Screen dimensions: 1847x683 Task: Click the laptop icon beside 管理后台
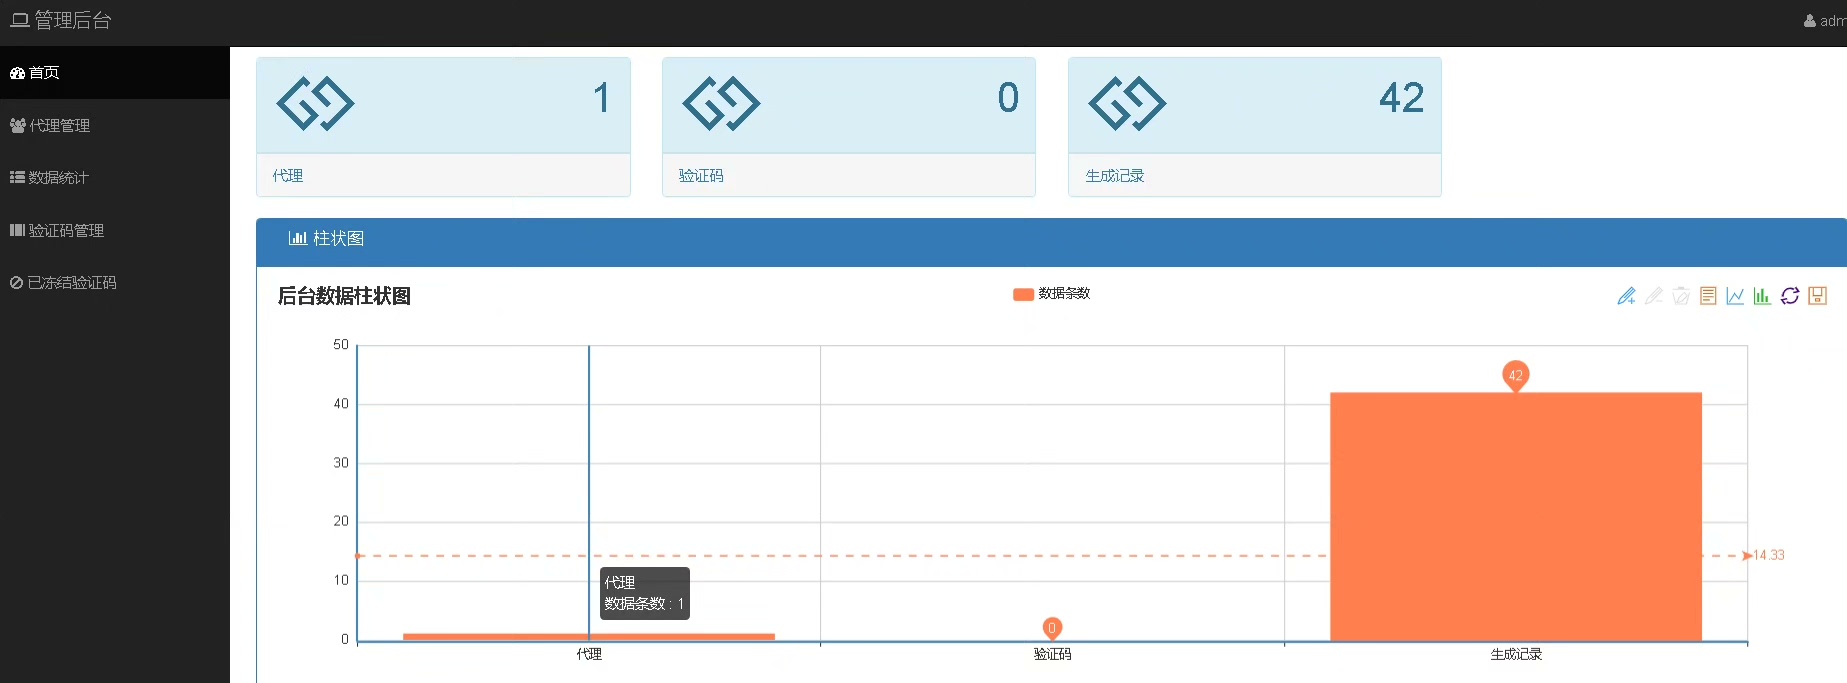[x=20, y=20]
